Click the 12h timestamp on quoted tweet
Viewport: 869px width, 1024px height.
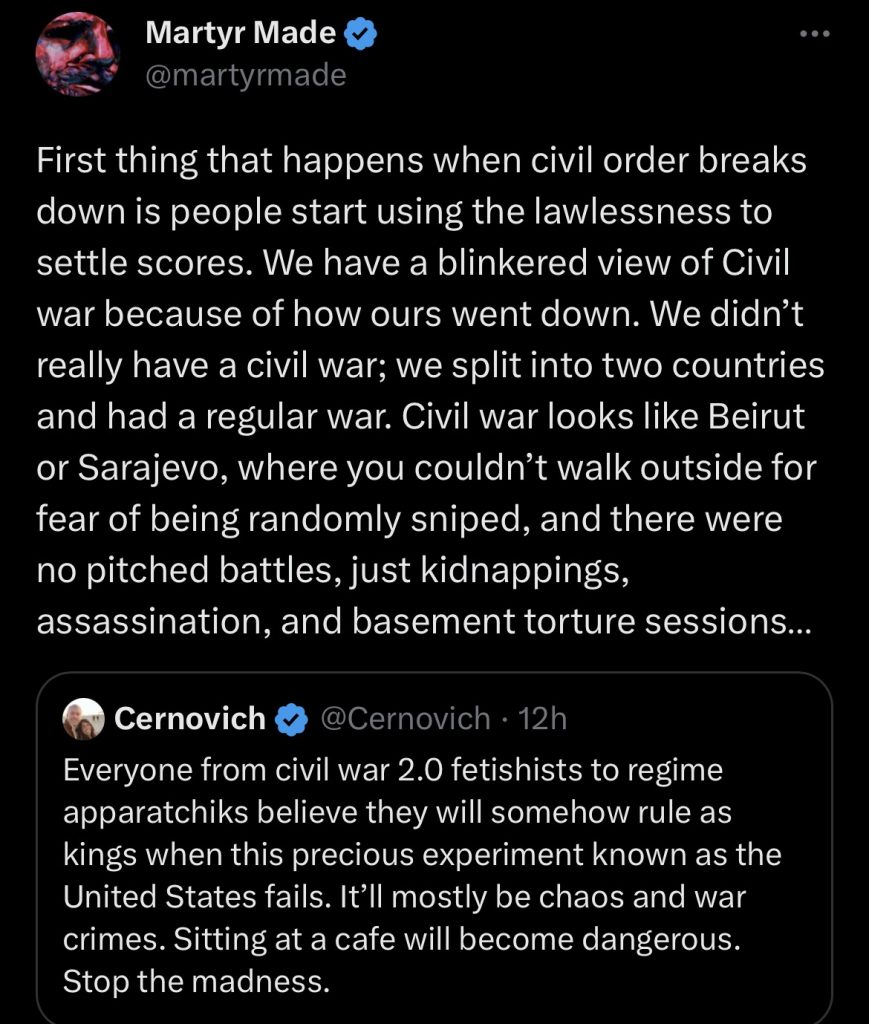point(543,718)
